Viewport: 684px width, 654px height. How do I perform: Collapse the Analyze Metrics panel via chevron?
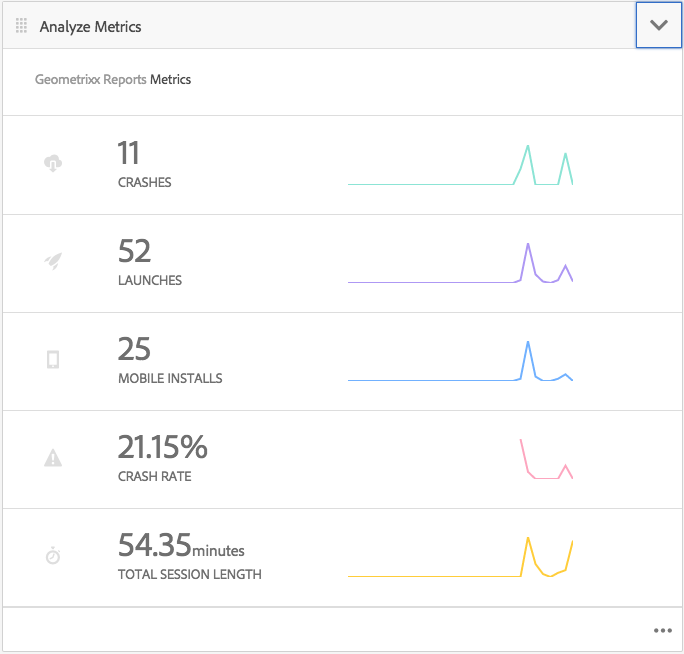click(659, 25)
